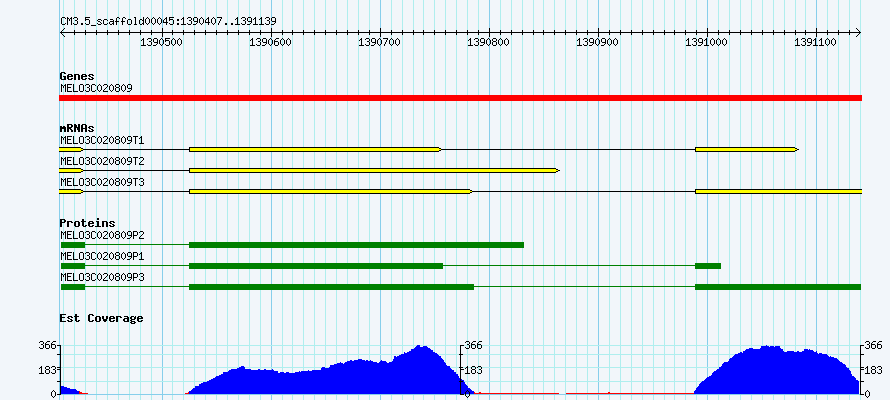Select the last exon of MELO3C020809T1

coord(747,149)
